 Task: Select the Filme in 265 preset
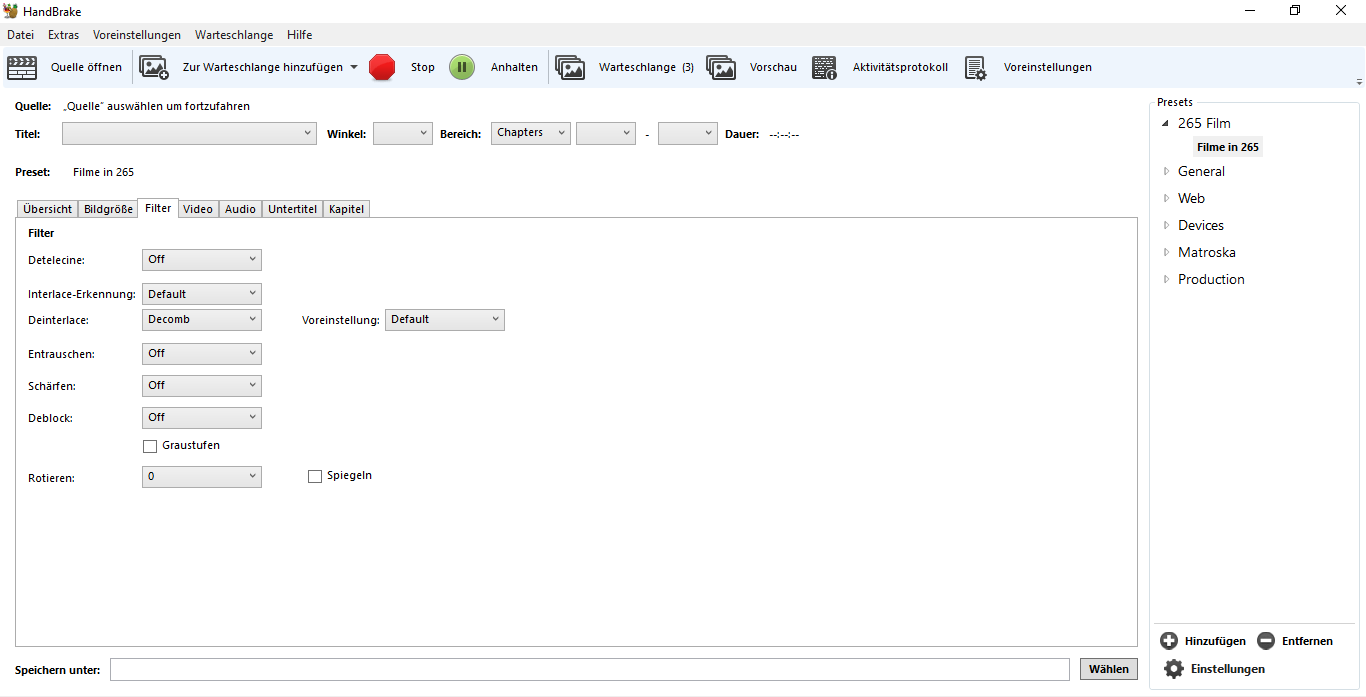1228,147
